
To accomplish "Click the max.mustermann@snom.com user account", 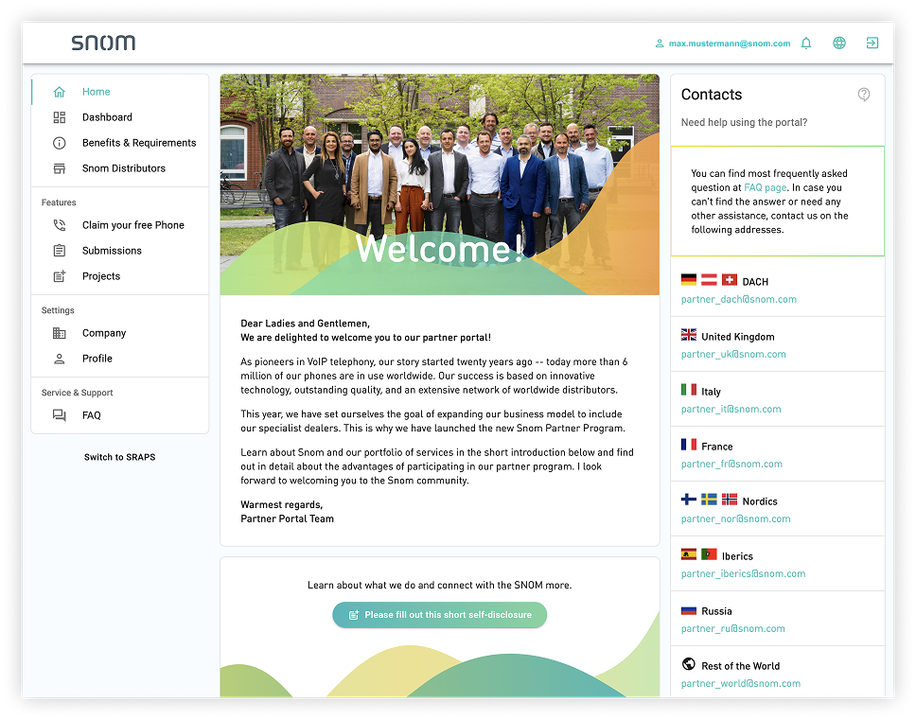I will click(x=729, y=44).
